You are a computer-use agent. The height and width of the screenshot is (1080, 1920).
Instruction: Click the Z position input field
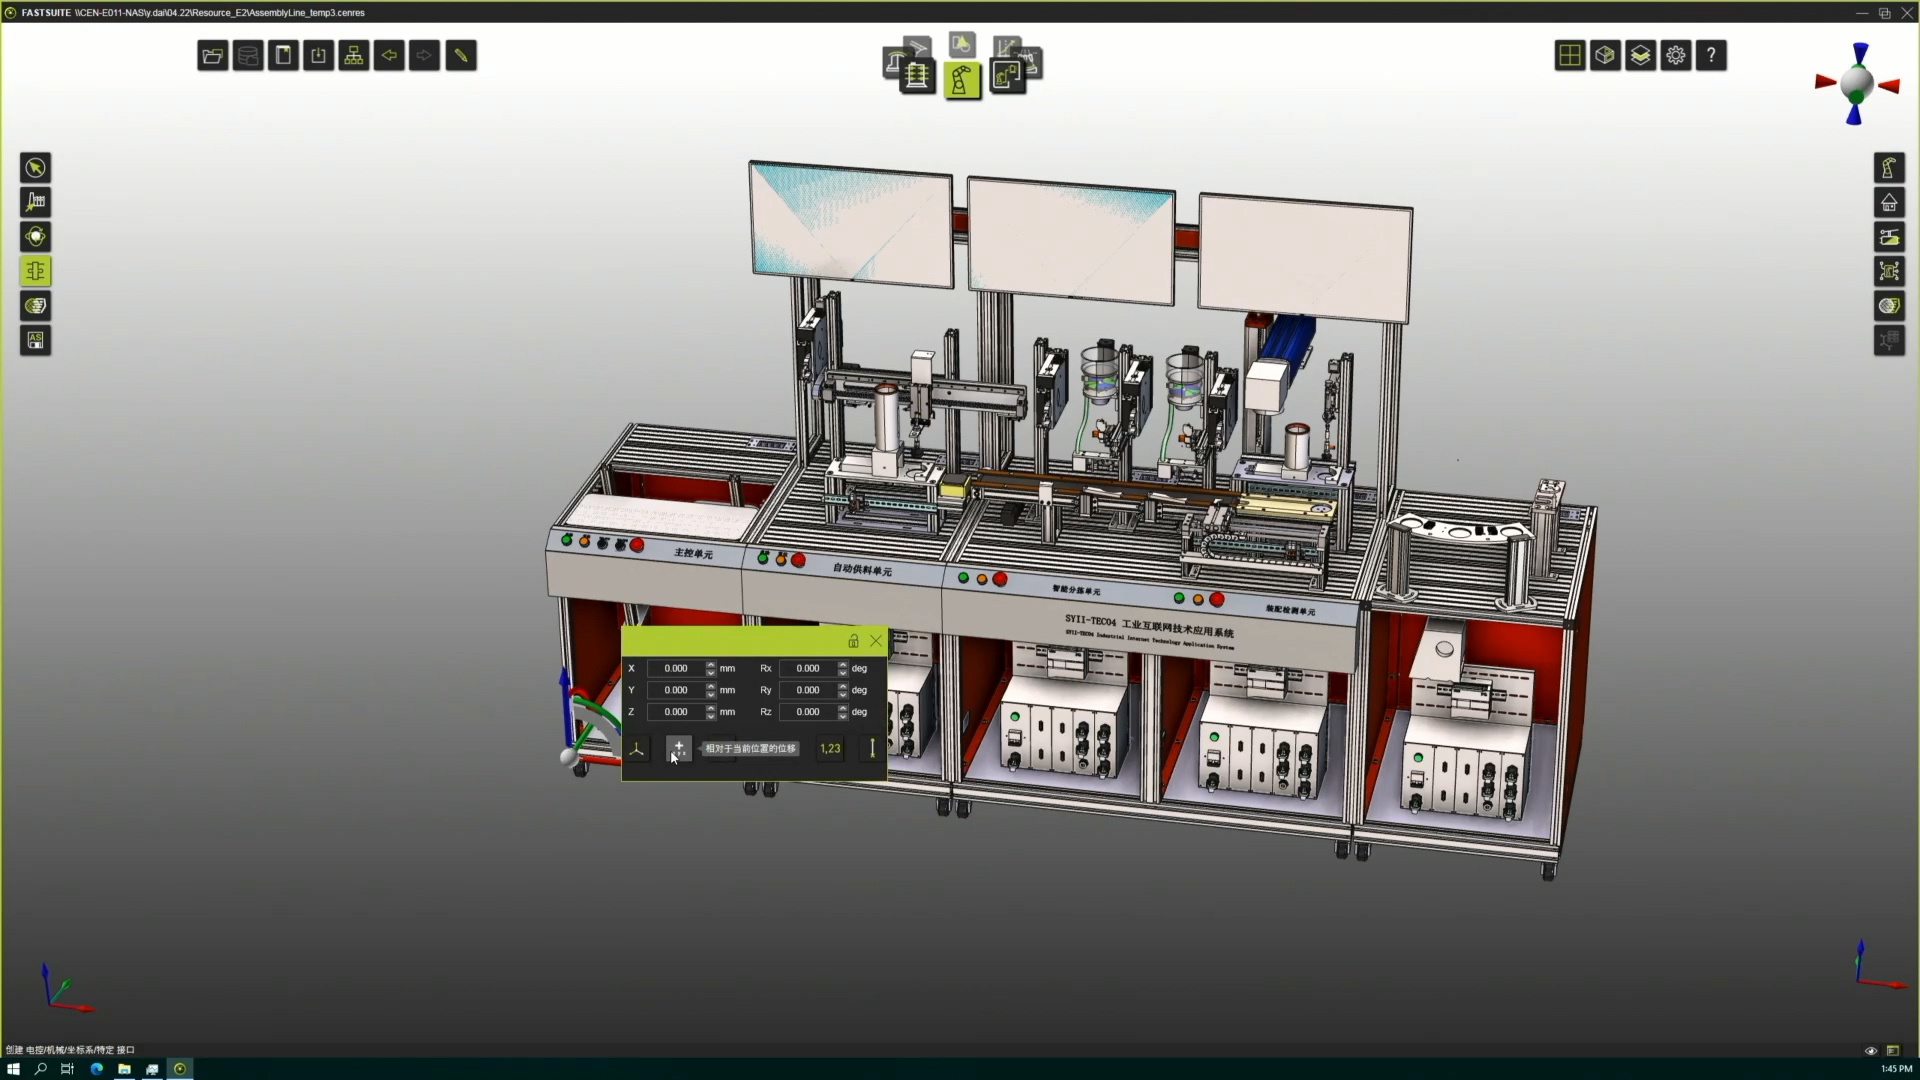point(676,712)
